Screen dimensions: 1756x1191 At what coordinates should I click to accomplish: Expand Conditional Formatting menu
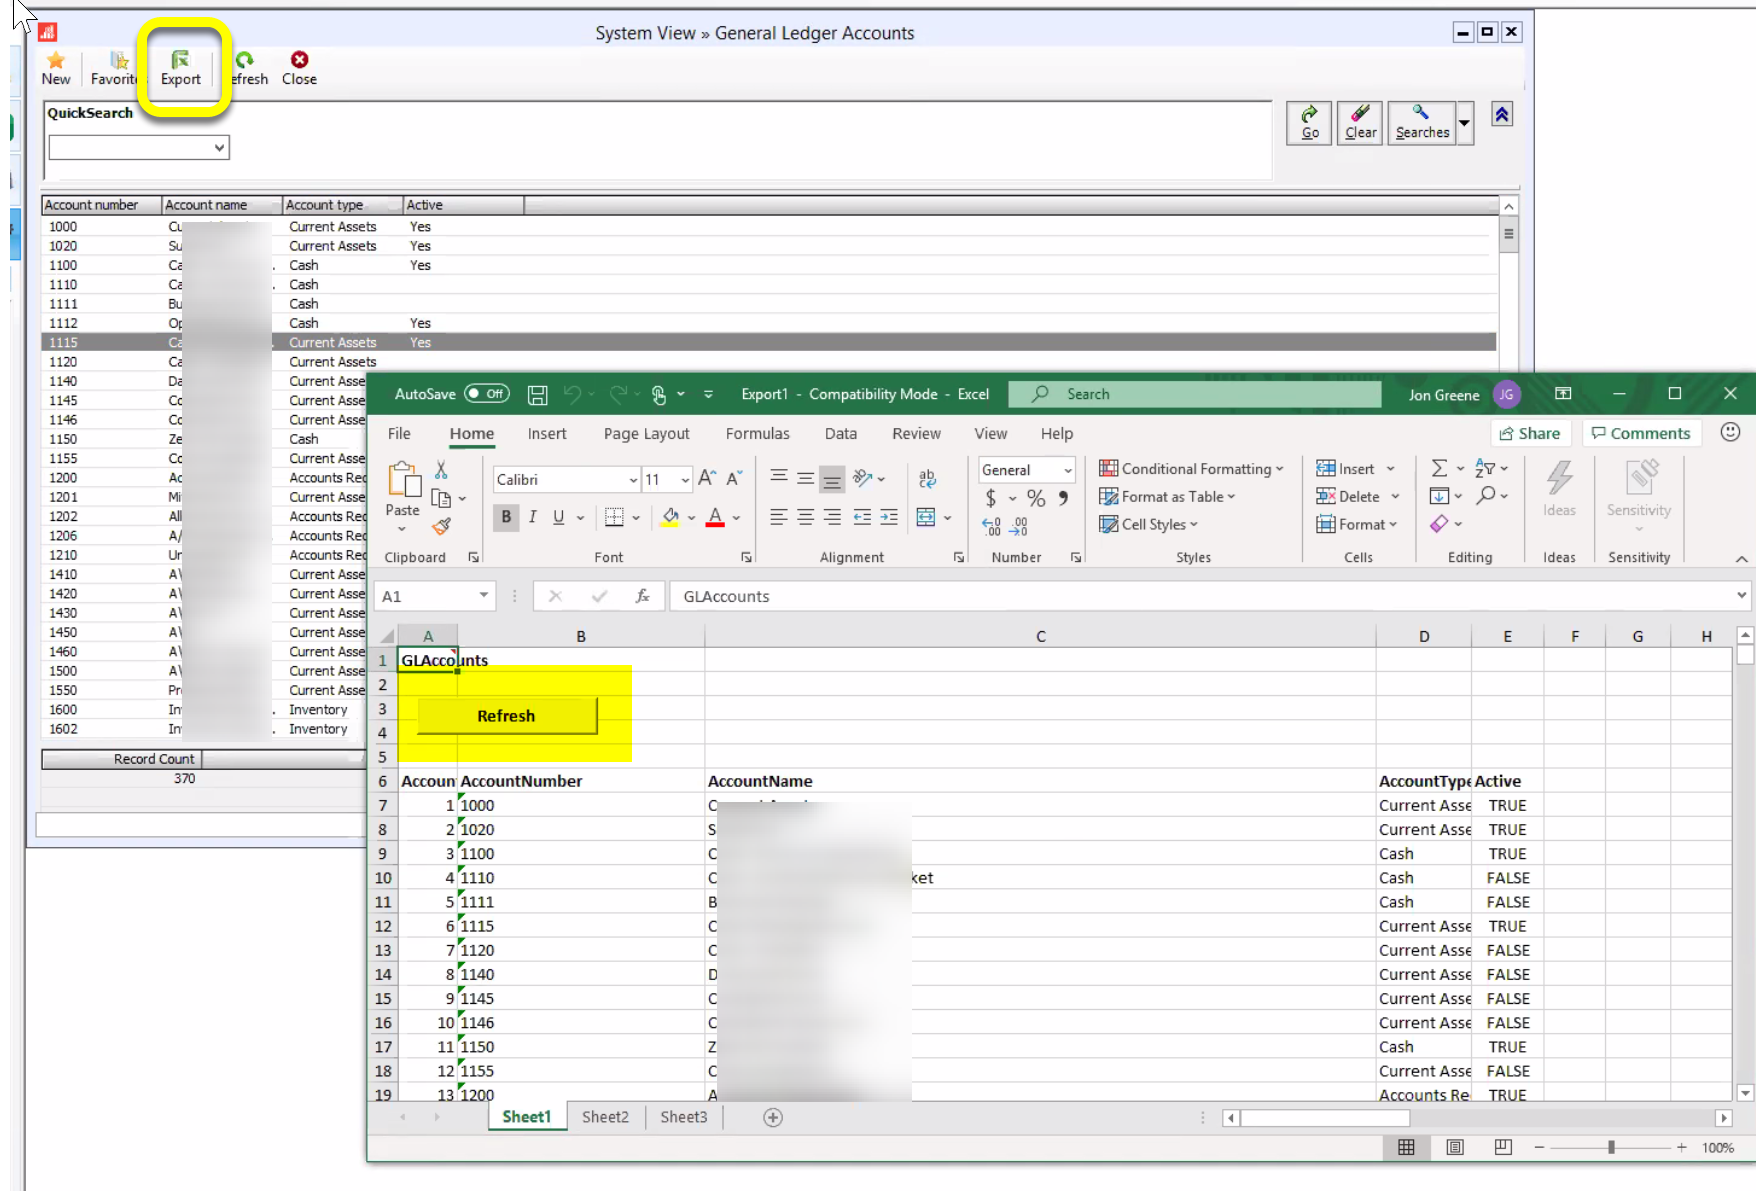1191,469
